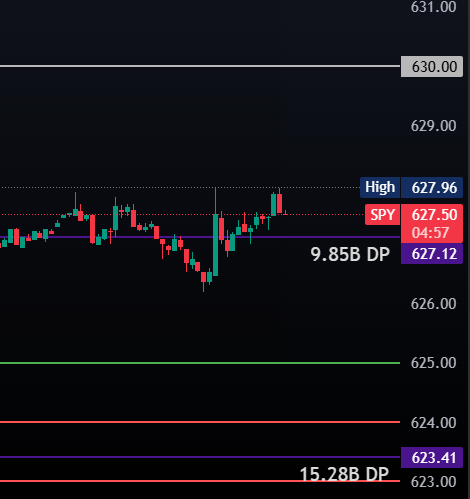
Task: Click the 15.28B DP text annotation
Action: [344, 474]
